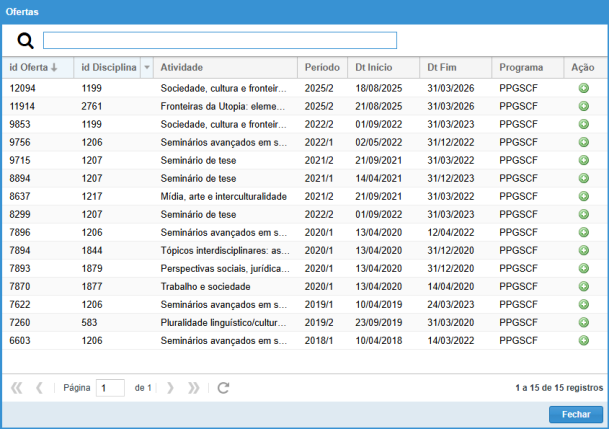
Task: Go to the next page arrow
Action: pos(170,388)
